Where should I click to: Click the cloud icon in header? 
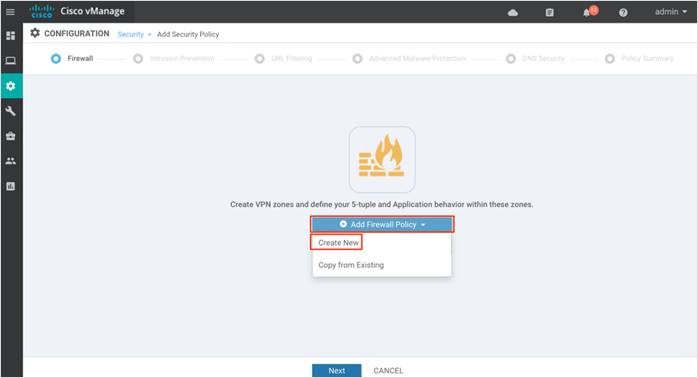(x=513, y=12)
